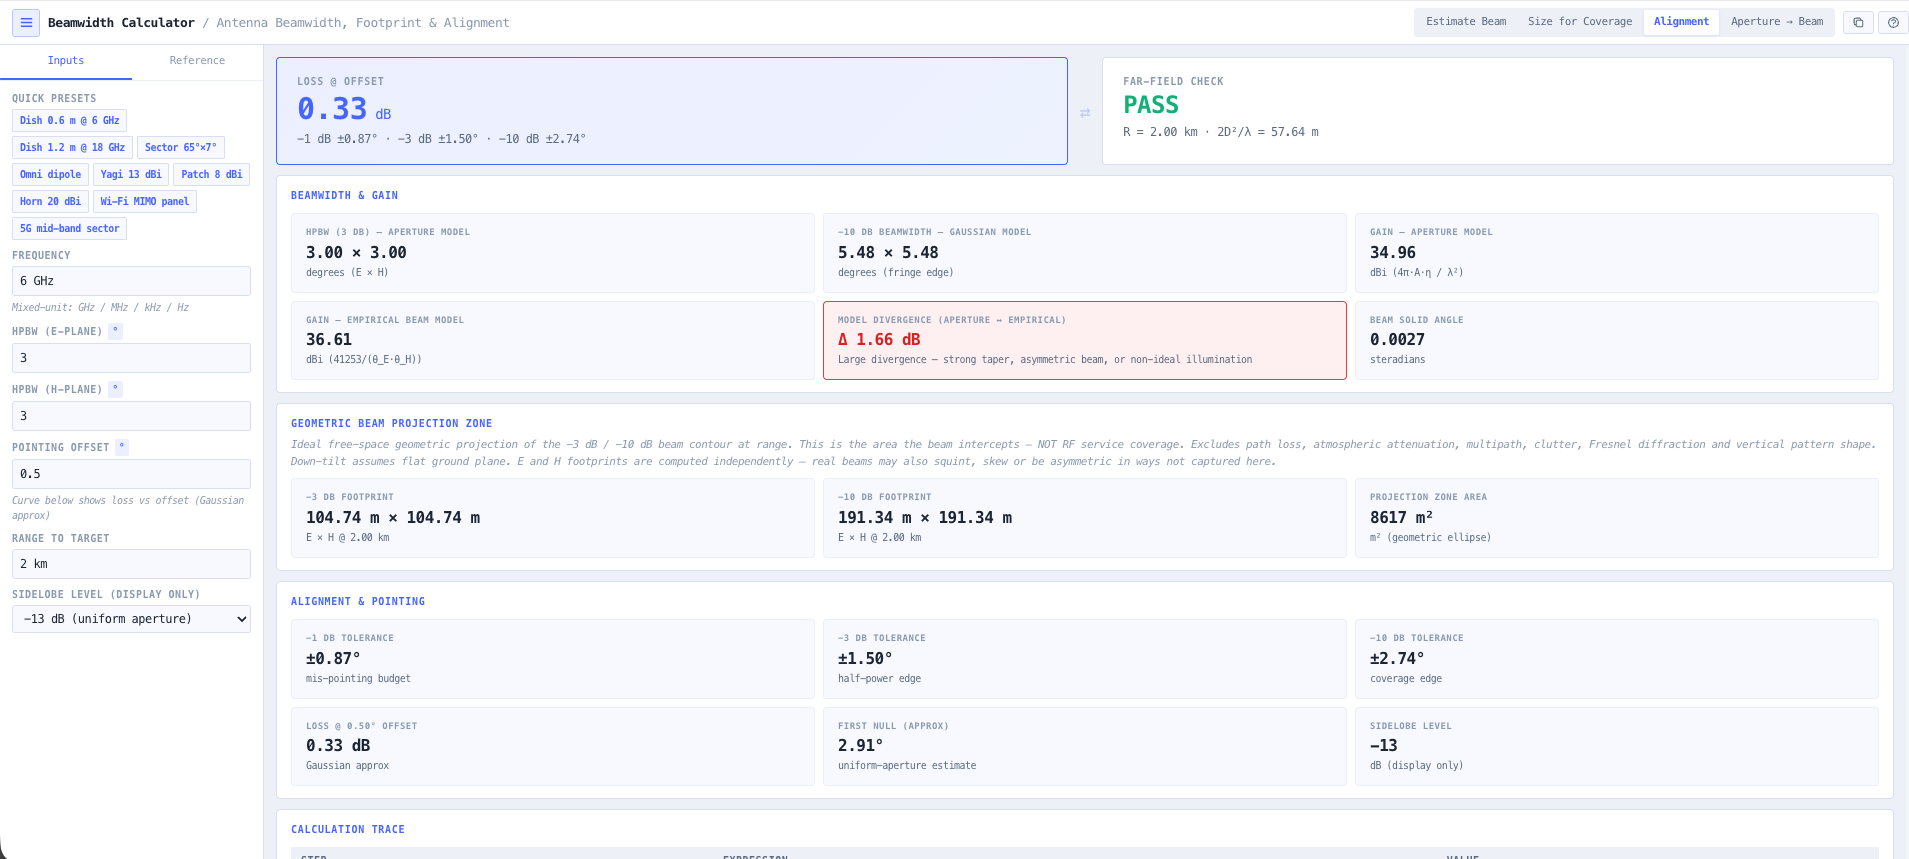
Task: Toggle the degree unit badge for Pointing Offset
Action: 122,447
